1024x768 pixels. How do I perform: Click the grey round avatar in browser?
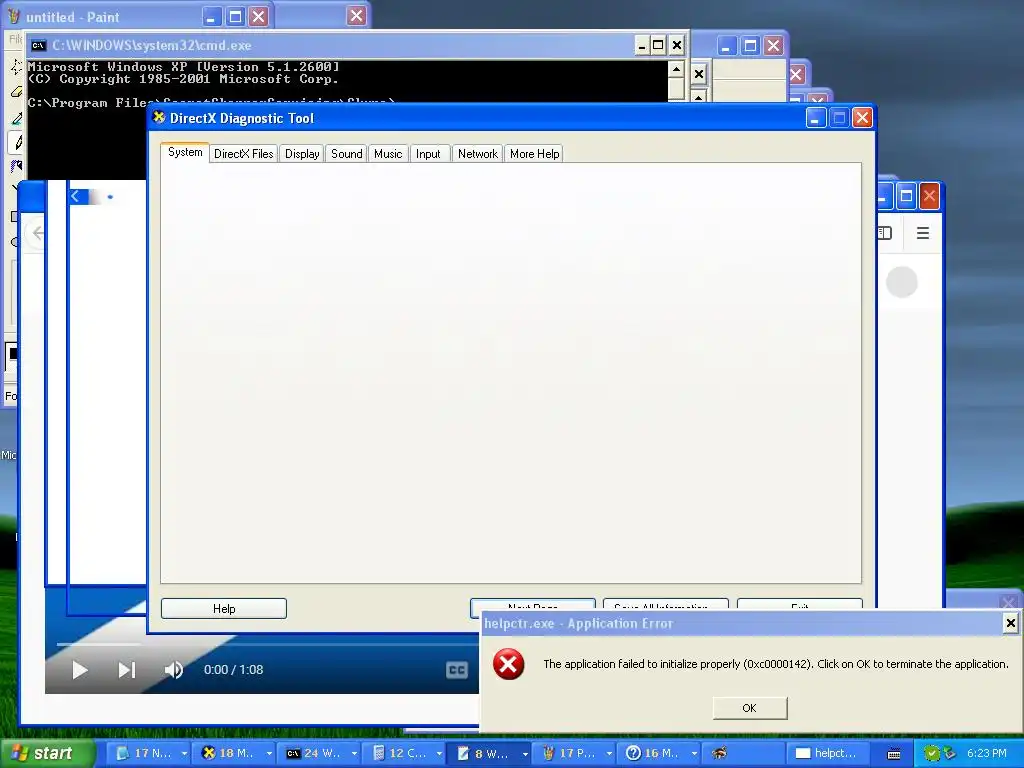902,282
